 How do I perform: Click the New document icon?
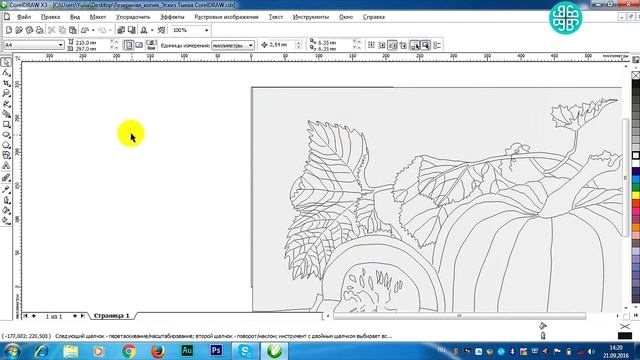pos(9,30)
